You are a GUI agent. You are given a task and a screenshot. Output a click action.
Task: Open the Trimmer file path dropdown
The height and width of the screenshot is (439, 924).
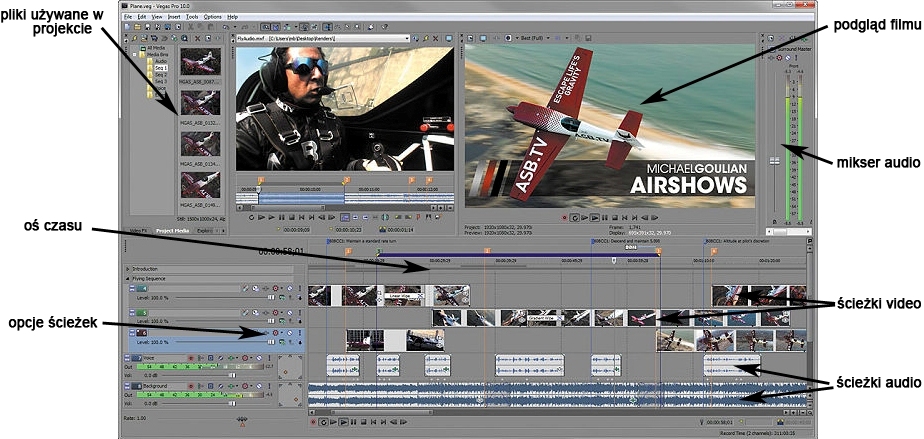[407, 38]
